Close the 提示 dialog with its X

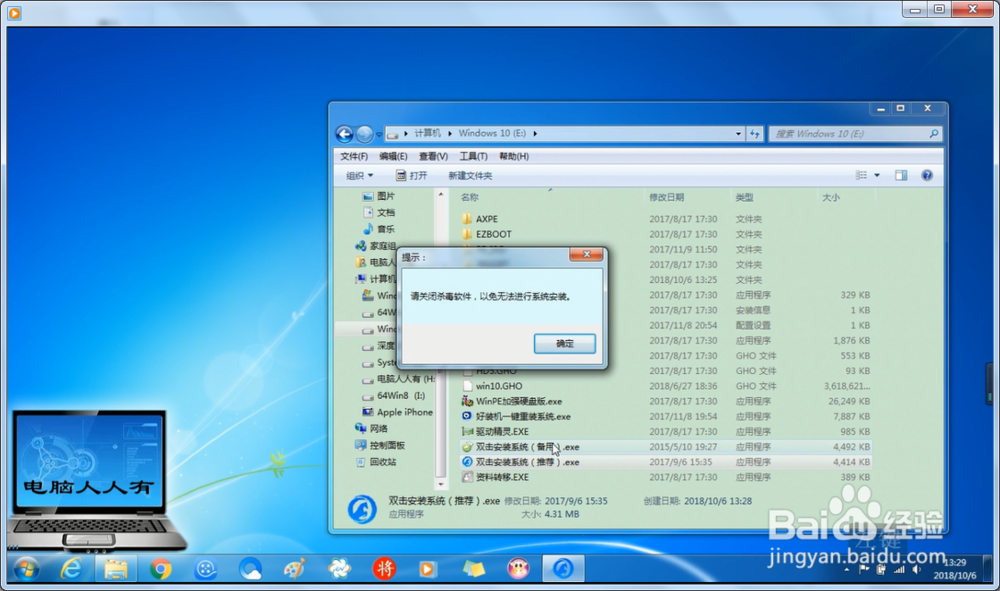tap(586, 254)
